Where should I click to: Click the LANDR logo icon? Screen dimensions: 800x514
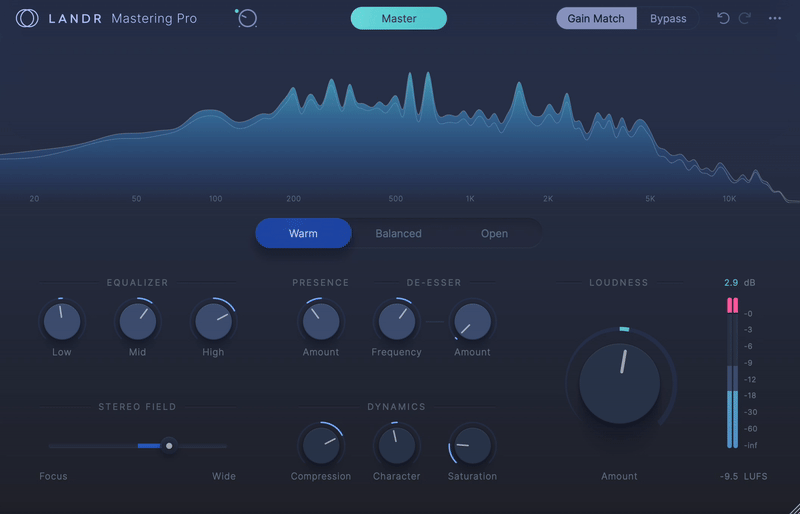coord(27,18)
